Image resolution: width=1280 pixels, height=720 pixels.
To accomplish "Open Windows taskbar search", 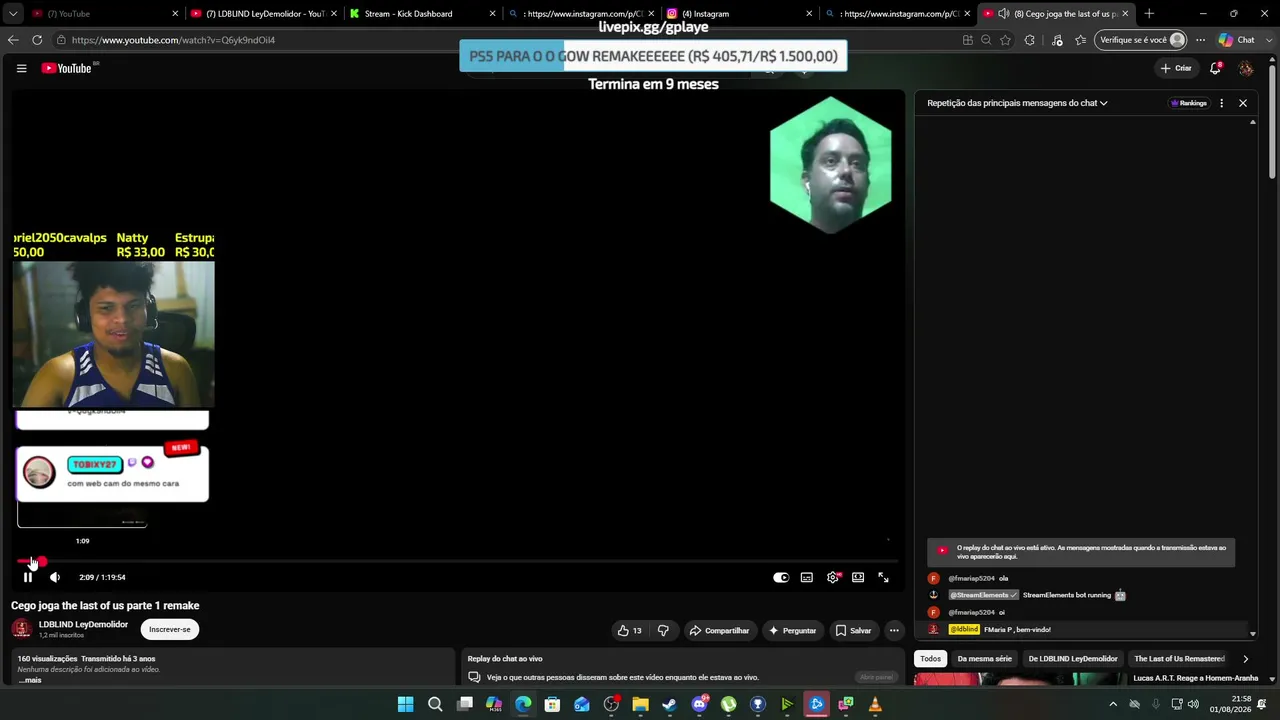I will (435, 704).
